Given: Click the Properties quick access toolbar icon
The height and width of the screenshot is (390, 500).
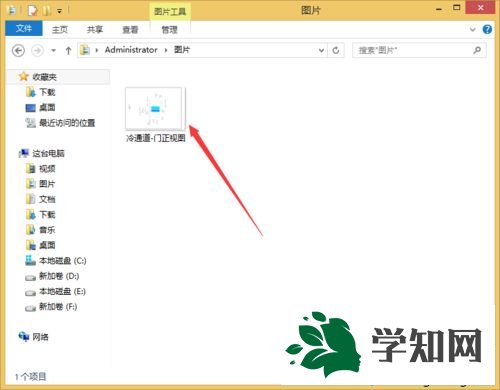Looking at the screenshot, I should pos(33,11).
